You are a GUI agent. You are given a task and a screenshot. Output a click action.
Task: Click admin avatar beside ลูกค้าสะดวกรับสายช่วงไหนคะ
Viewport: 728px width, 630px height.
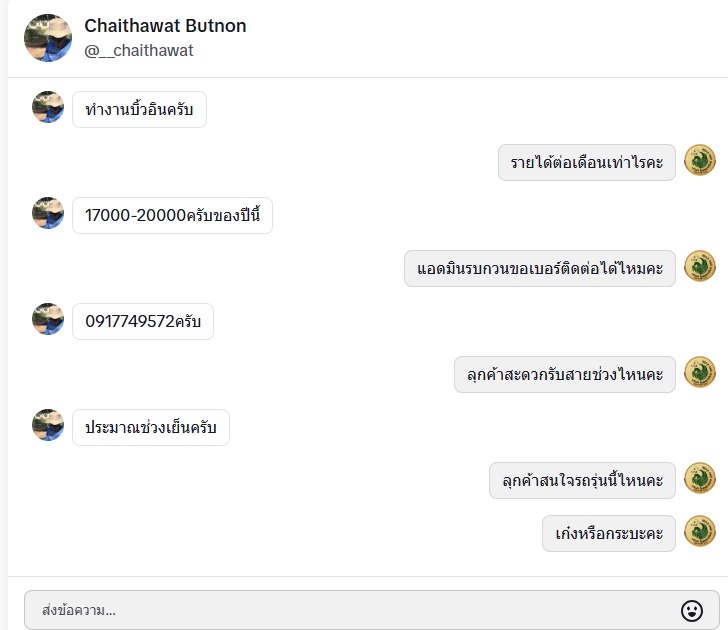click(x=700, y=374)
